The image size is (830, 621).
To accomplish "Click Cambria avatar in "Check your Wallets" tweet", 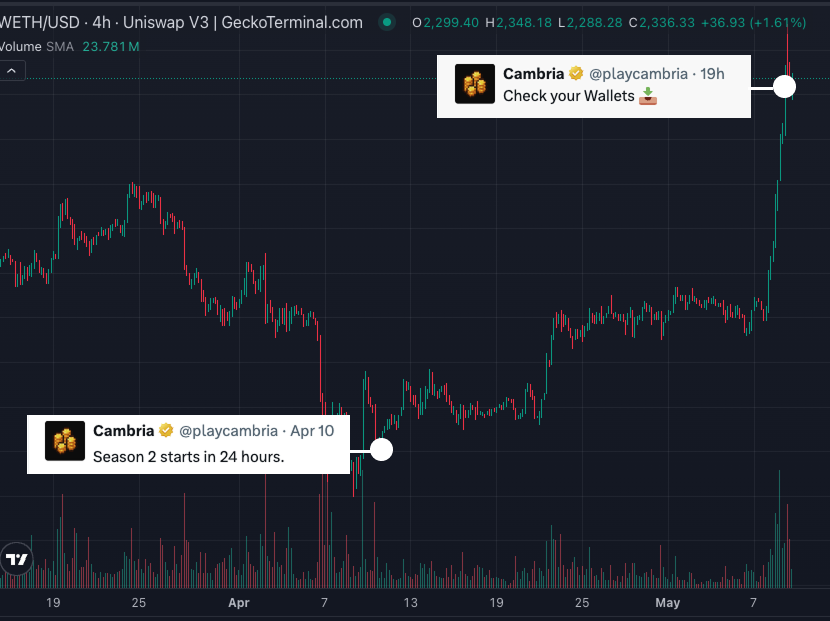I will click(475, 84).
